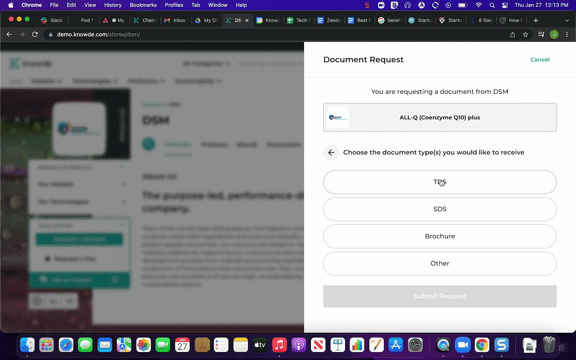Switch to the Tech sheet browser tab
The image size is (576, 360).
(299, 20)
